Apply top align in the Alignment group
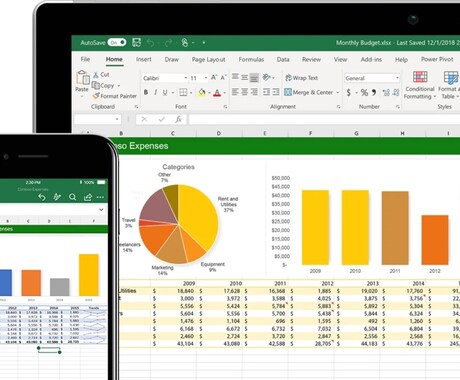 pos(235,77)
